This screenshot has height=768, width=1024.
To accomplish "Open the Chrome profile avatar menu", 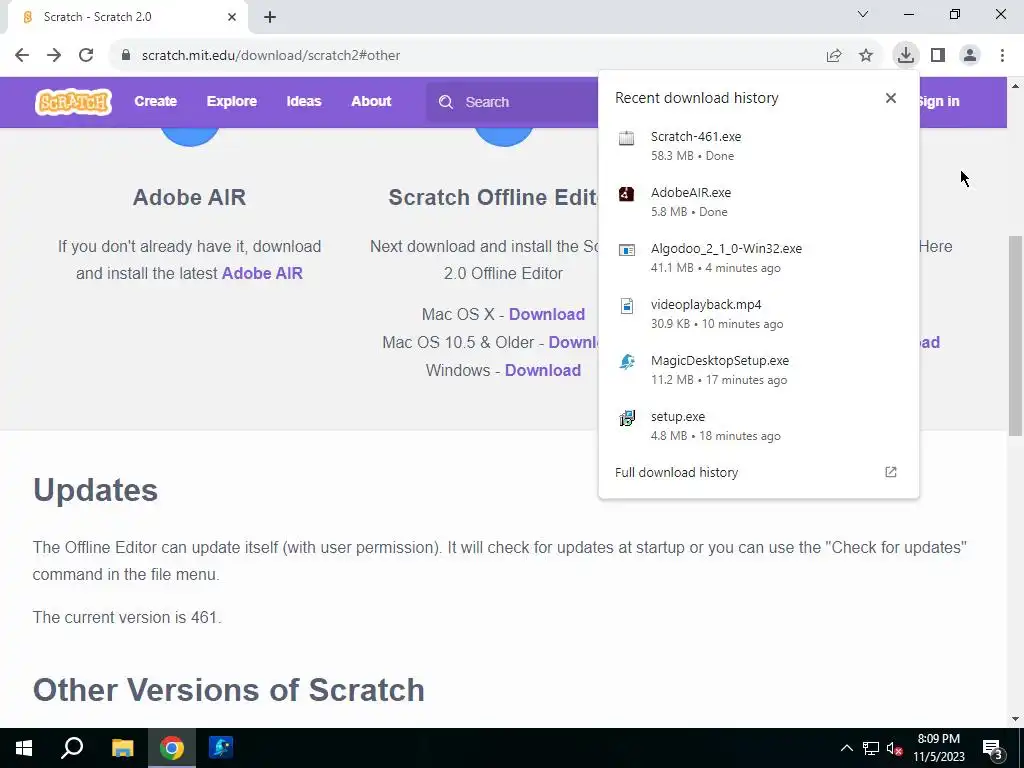I will coord(970,55).
